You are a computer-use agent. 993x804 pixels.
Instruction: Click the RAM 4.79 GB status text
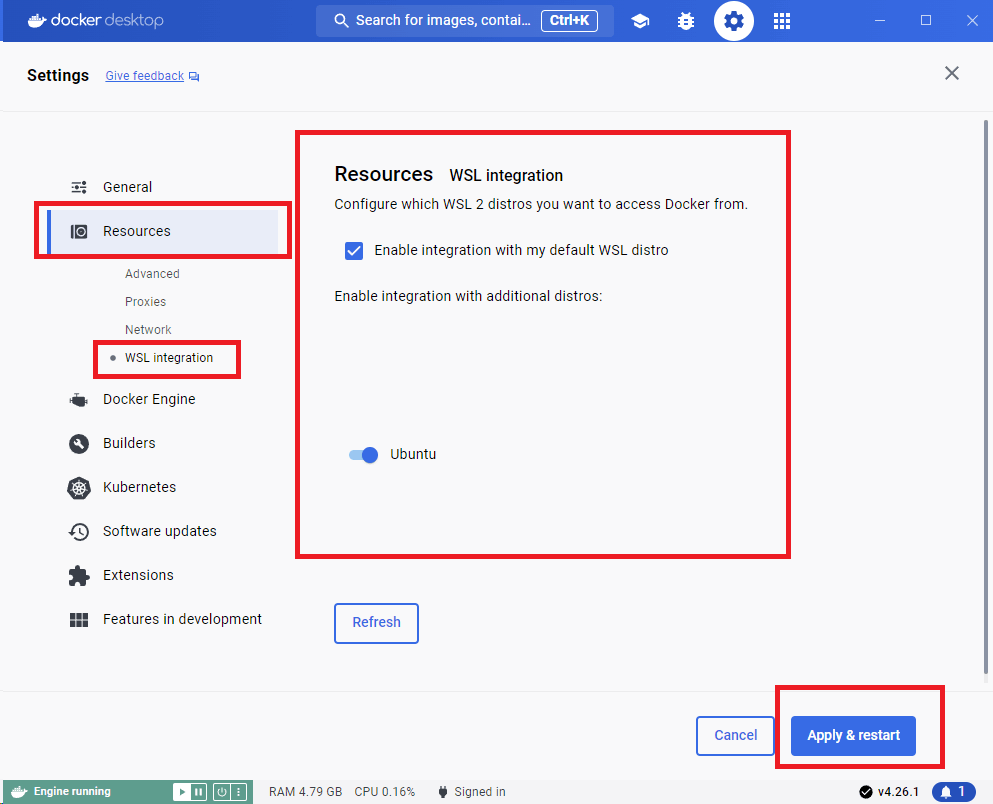click(305, 791)
